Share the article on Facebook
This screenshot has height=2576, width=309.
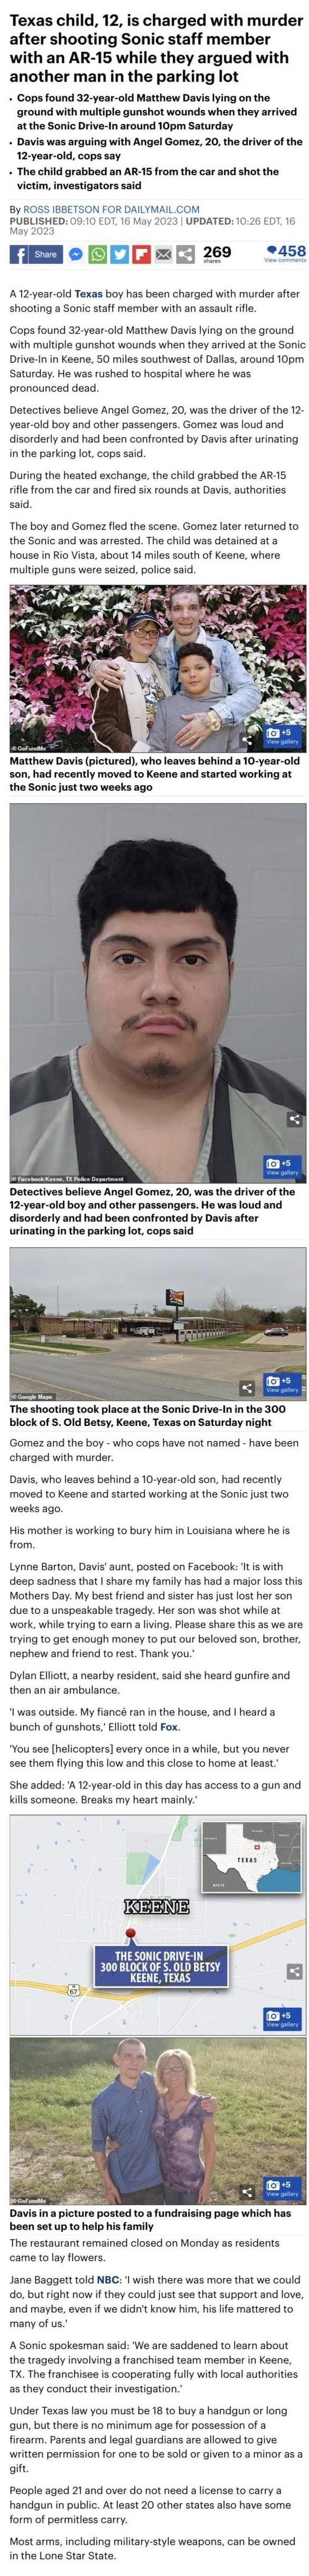coord(36,254)
